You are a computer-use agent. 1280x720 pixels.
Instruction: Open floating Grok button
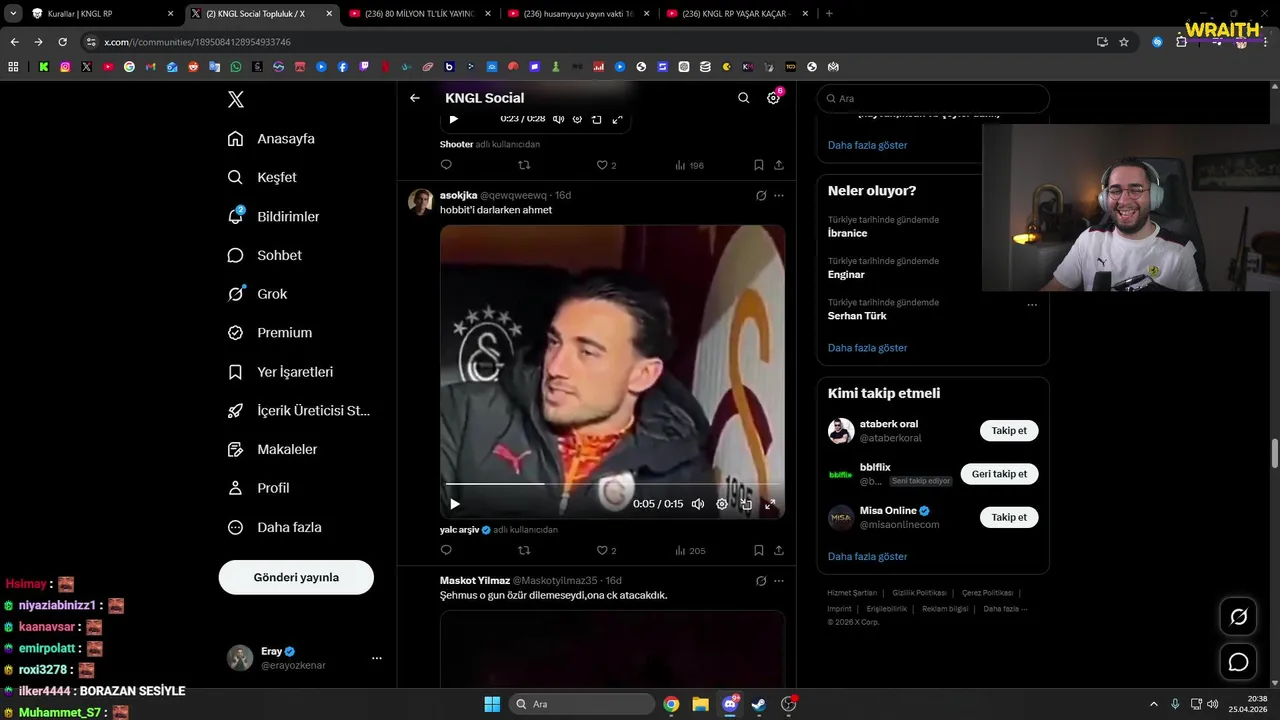click(1239, 617)
